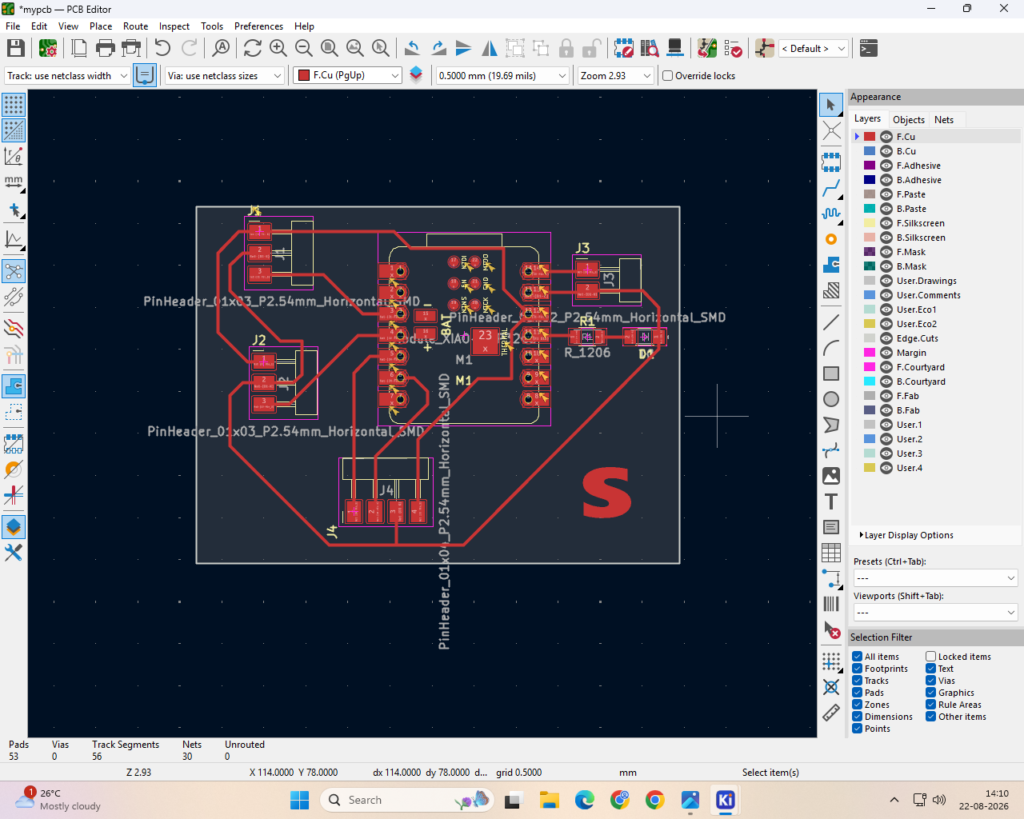
Task: Click the Find search icon
Action: click(221, 48)
